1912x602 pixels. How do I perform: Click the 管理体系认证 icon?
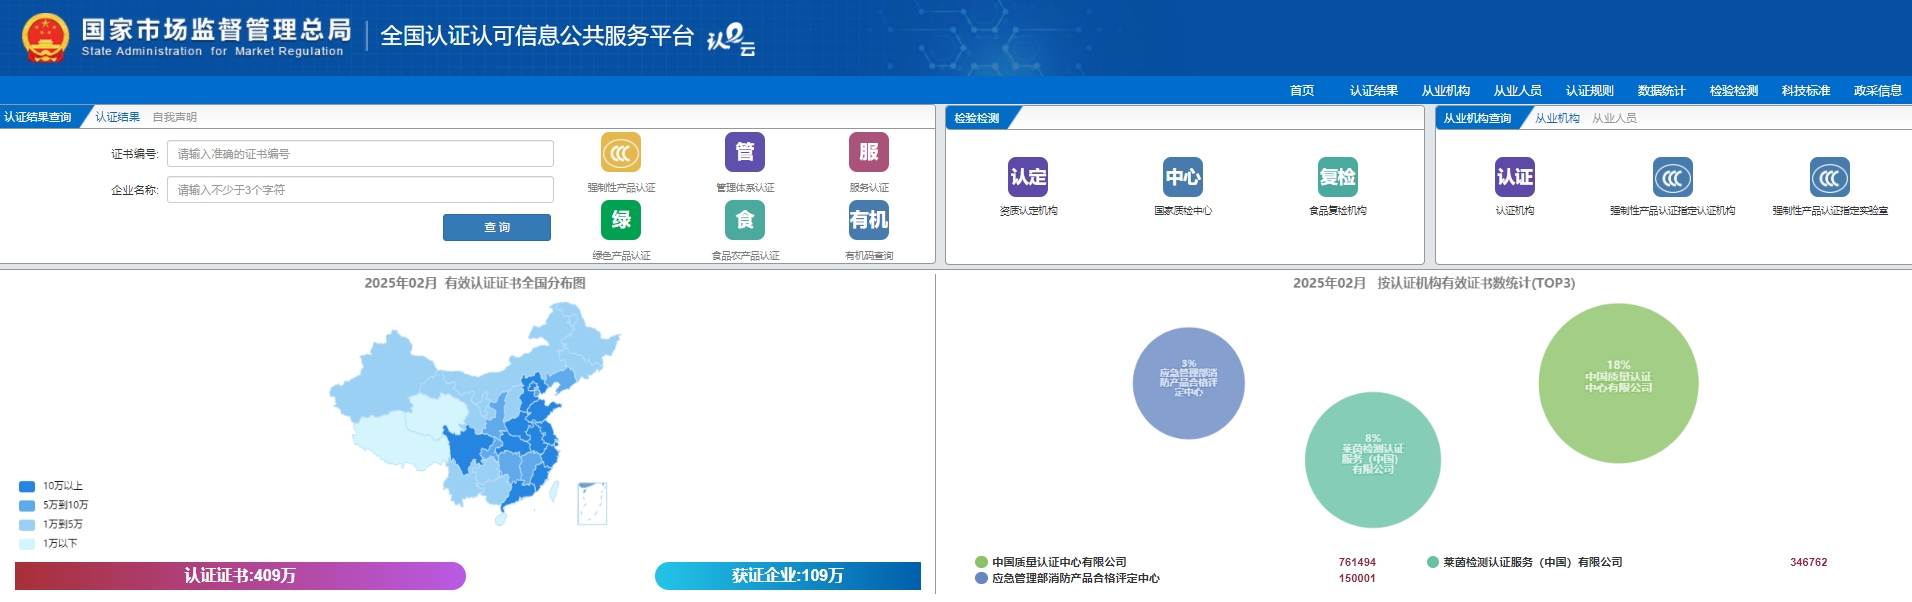click(744, 153)
